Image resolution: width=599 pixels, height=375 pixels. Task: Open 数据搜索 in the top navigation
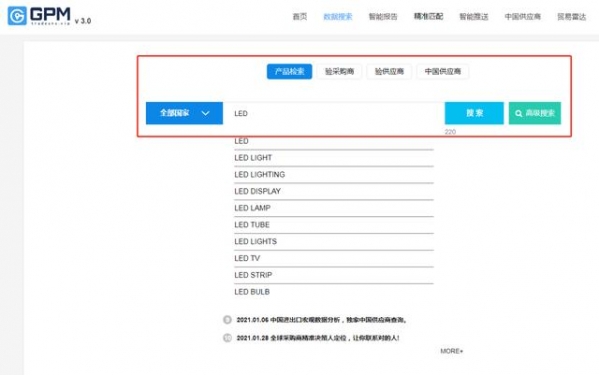coord(338,16)
